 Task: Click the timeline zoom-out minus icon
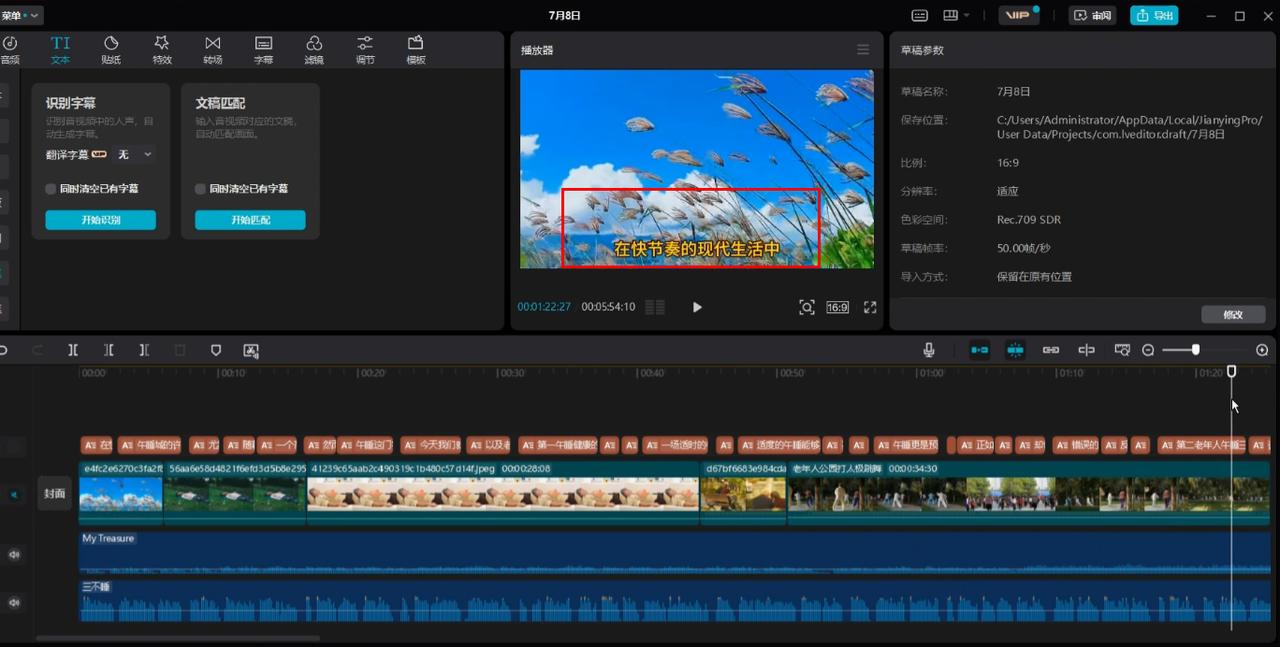click(x=1148, y=350)
